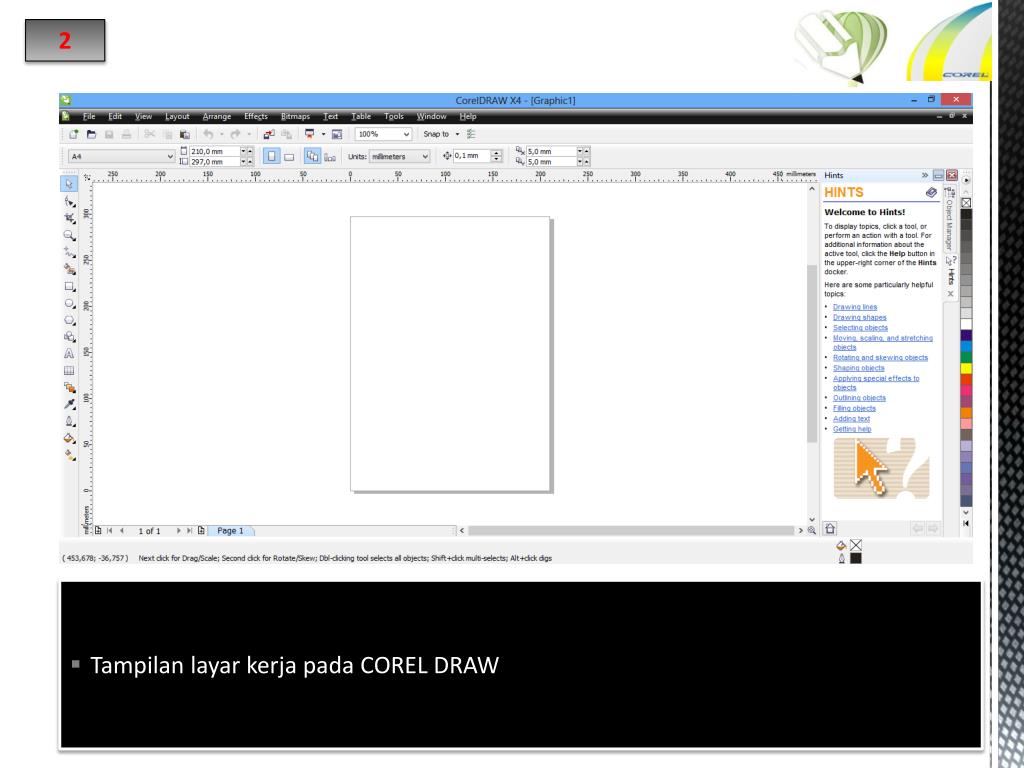1024x768 pixels.
Task: Select the Crop tool
Action: (69, 218)
